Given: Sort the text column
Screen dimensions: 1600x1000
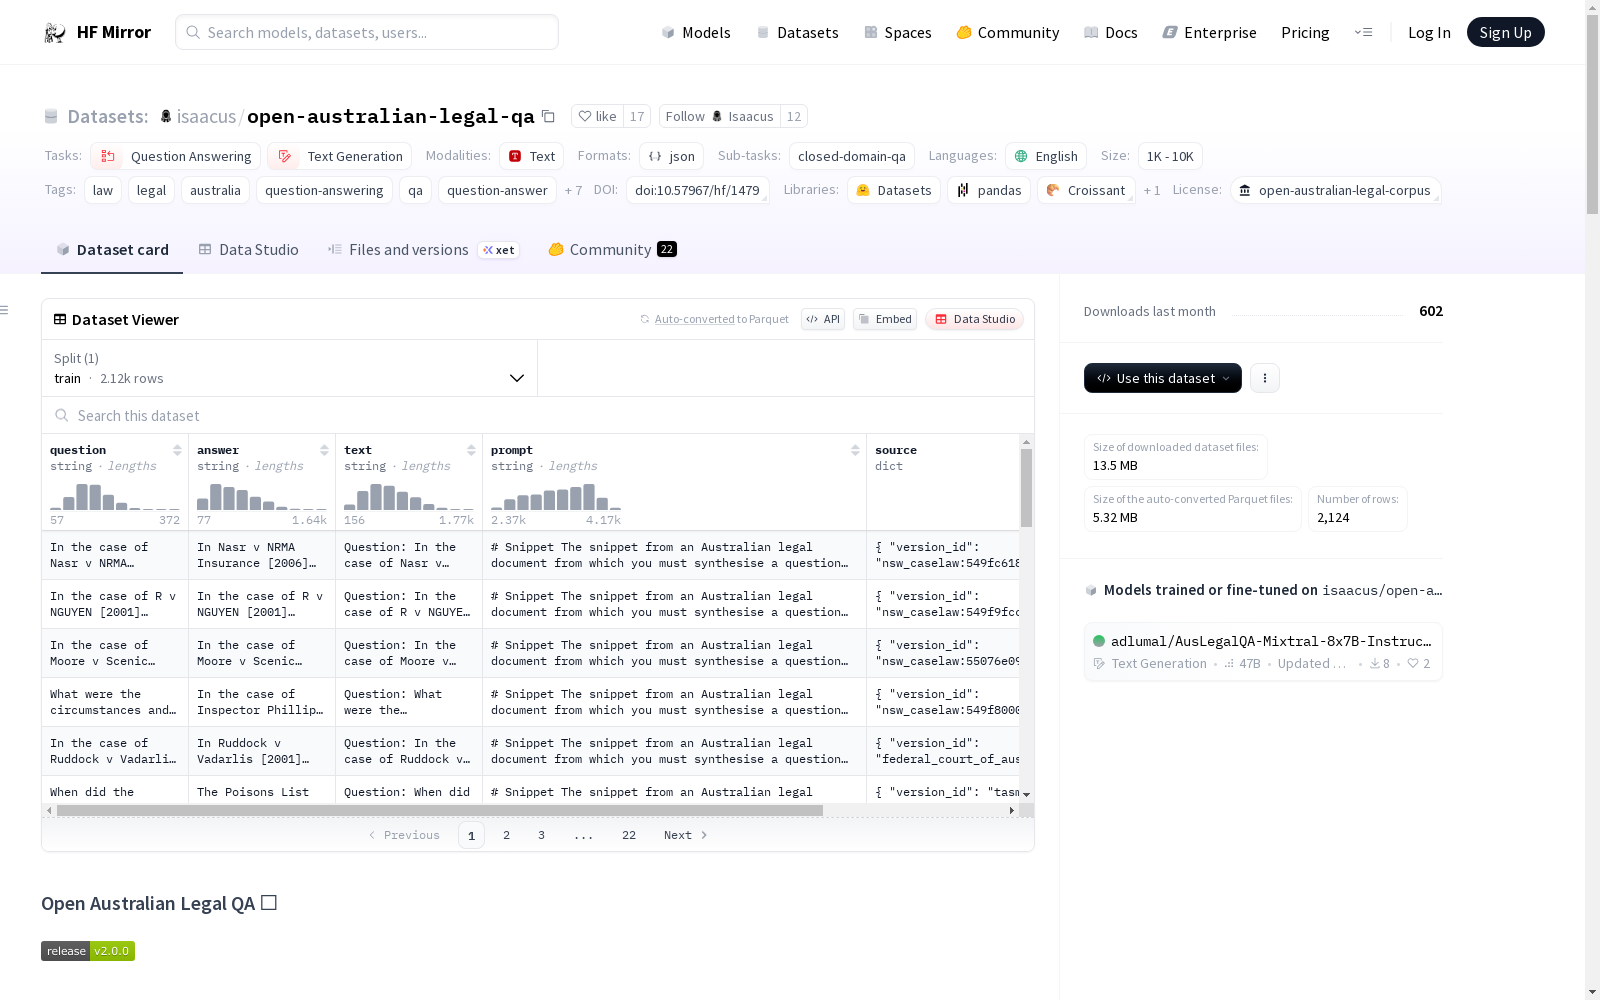Looking at the screenshot, I should tap(471, 450).
